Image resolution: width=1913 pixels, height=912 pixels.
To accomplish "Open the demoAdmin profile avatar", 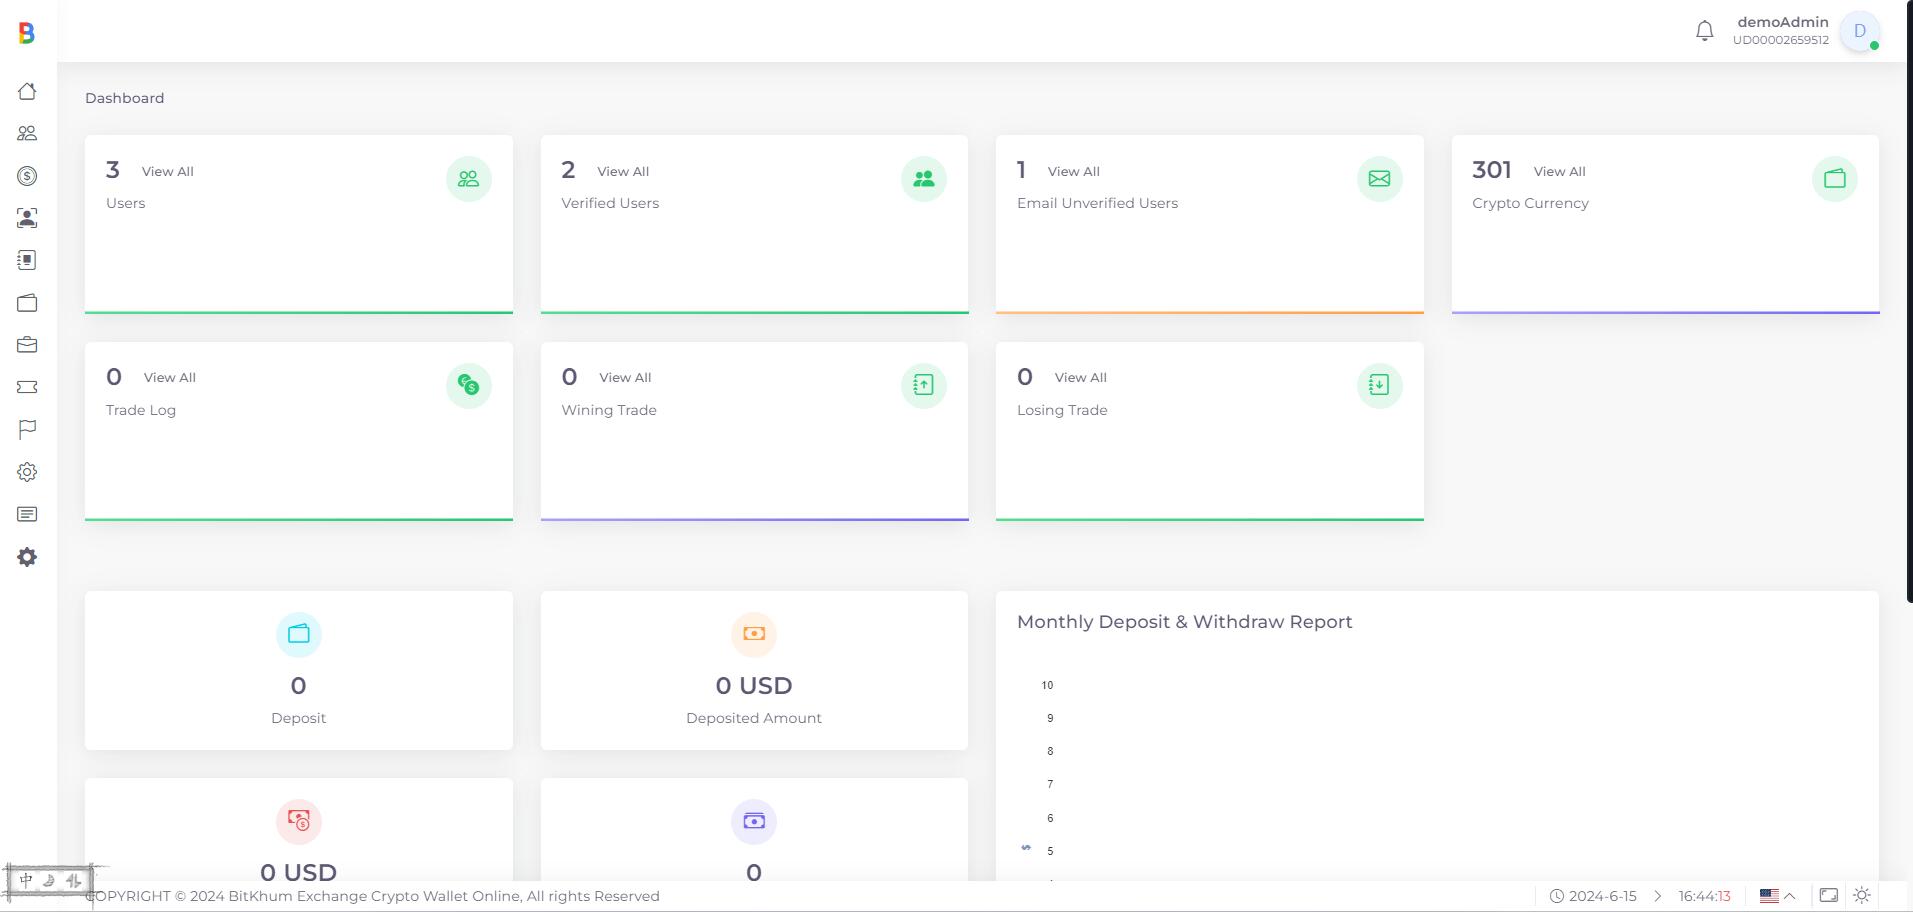I will coord(1860,31).
